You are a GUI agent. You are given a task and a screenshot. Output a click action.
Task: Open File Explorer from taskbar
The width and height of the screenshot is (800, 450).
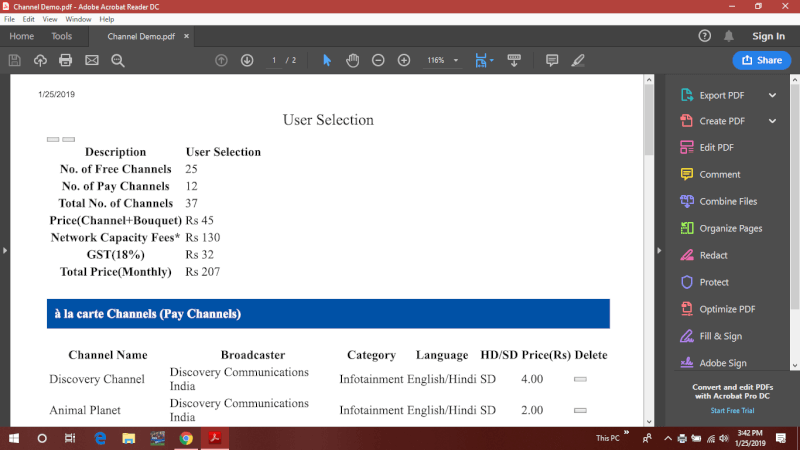[x=129, y=438]
